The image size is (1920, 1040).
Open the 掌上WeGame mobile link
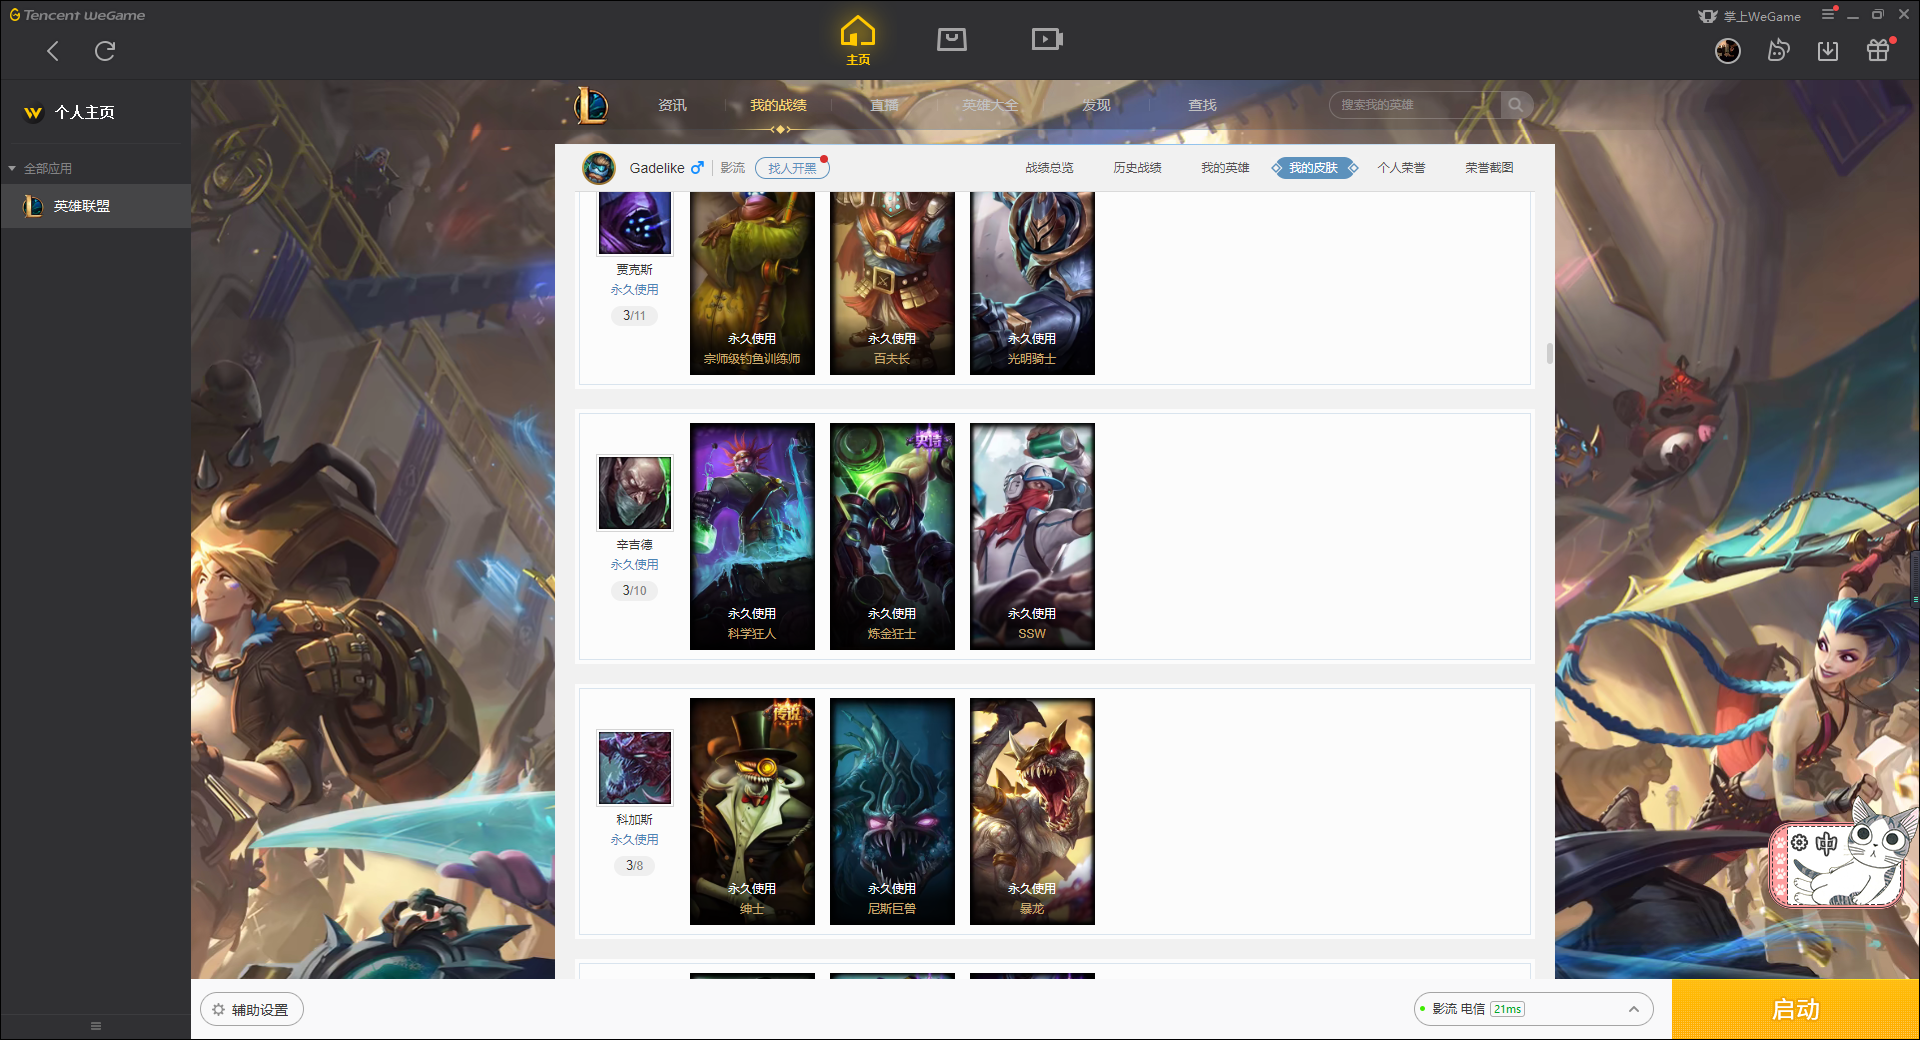click(1750, 16)
